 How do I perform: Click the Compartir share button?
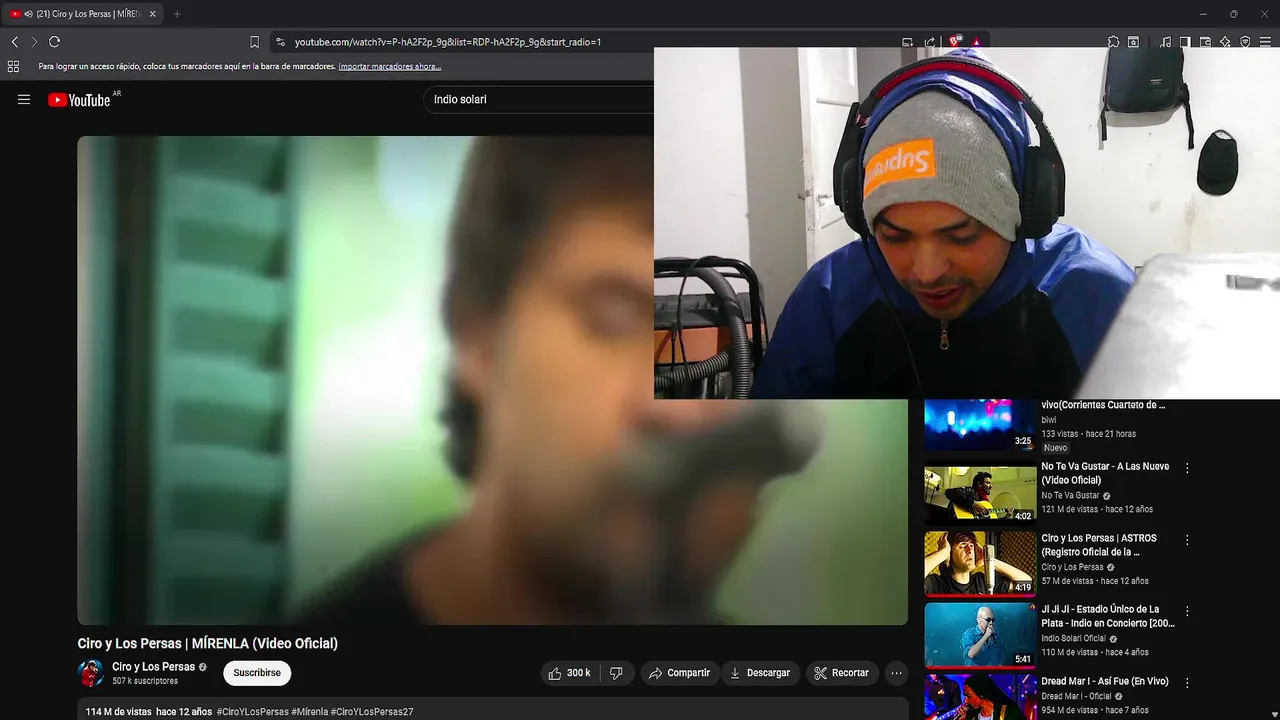[x=679, y=673]
